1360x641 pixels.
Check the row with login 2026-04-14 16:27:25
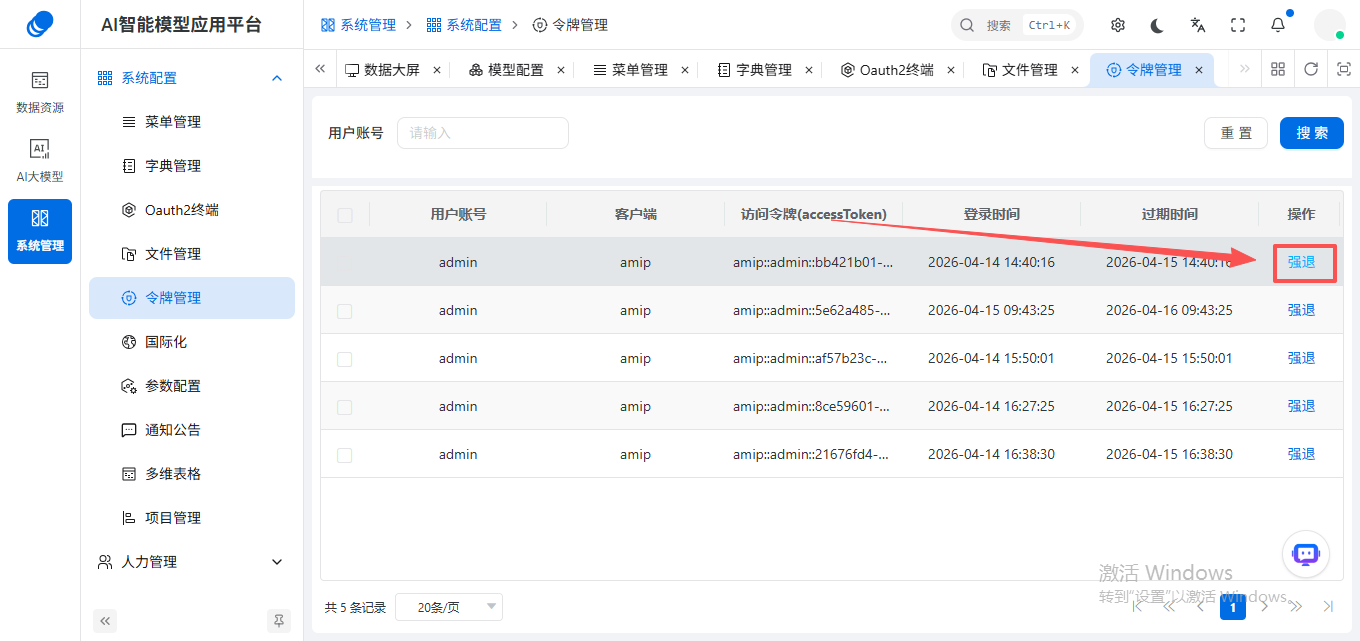345,407
